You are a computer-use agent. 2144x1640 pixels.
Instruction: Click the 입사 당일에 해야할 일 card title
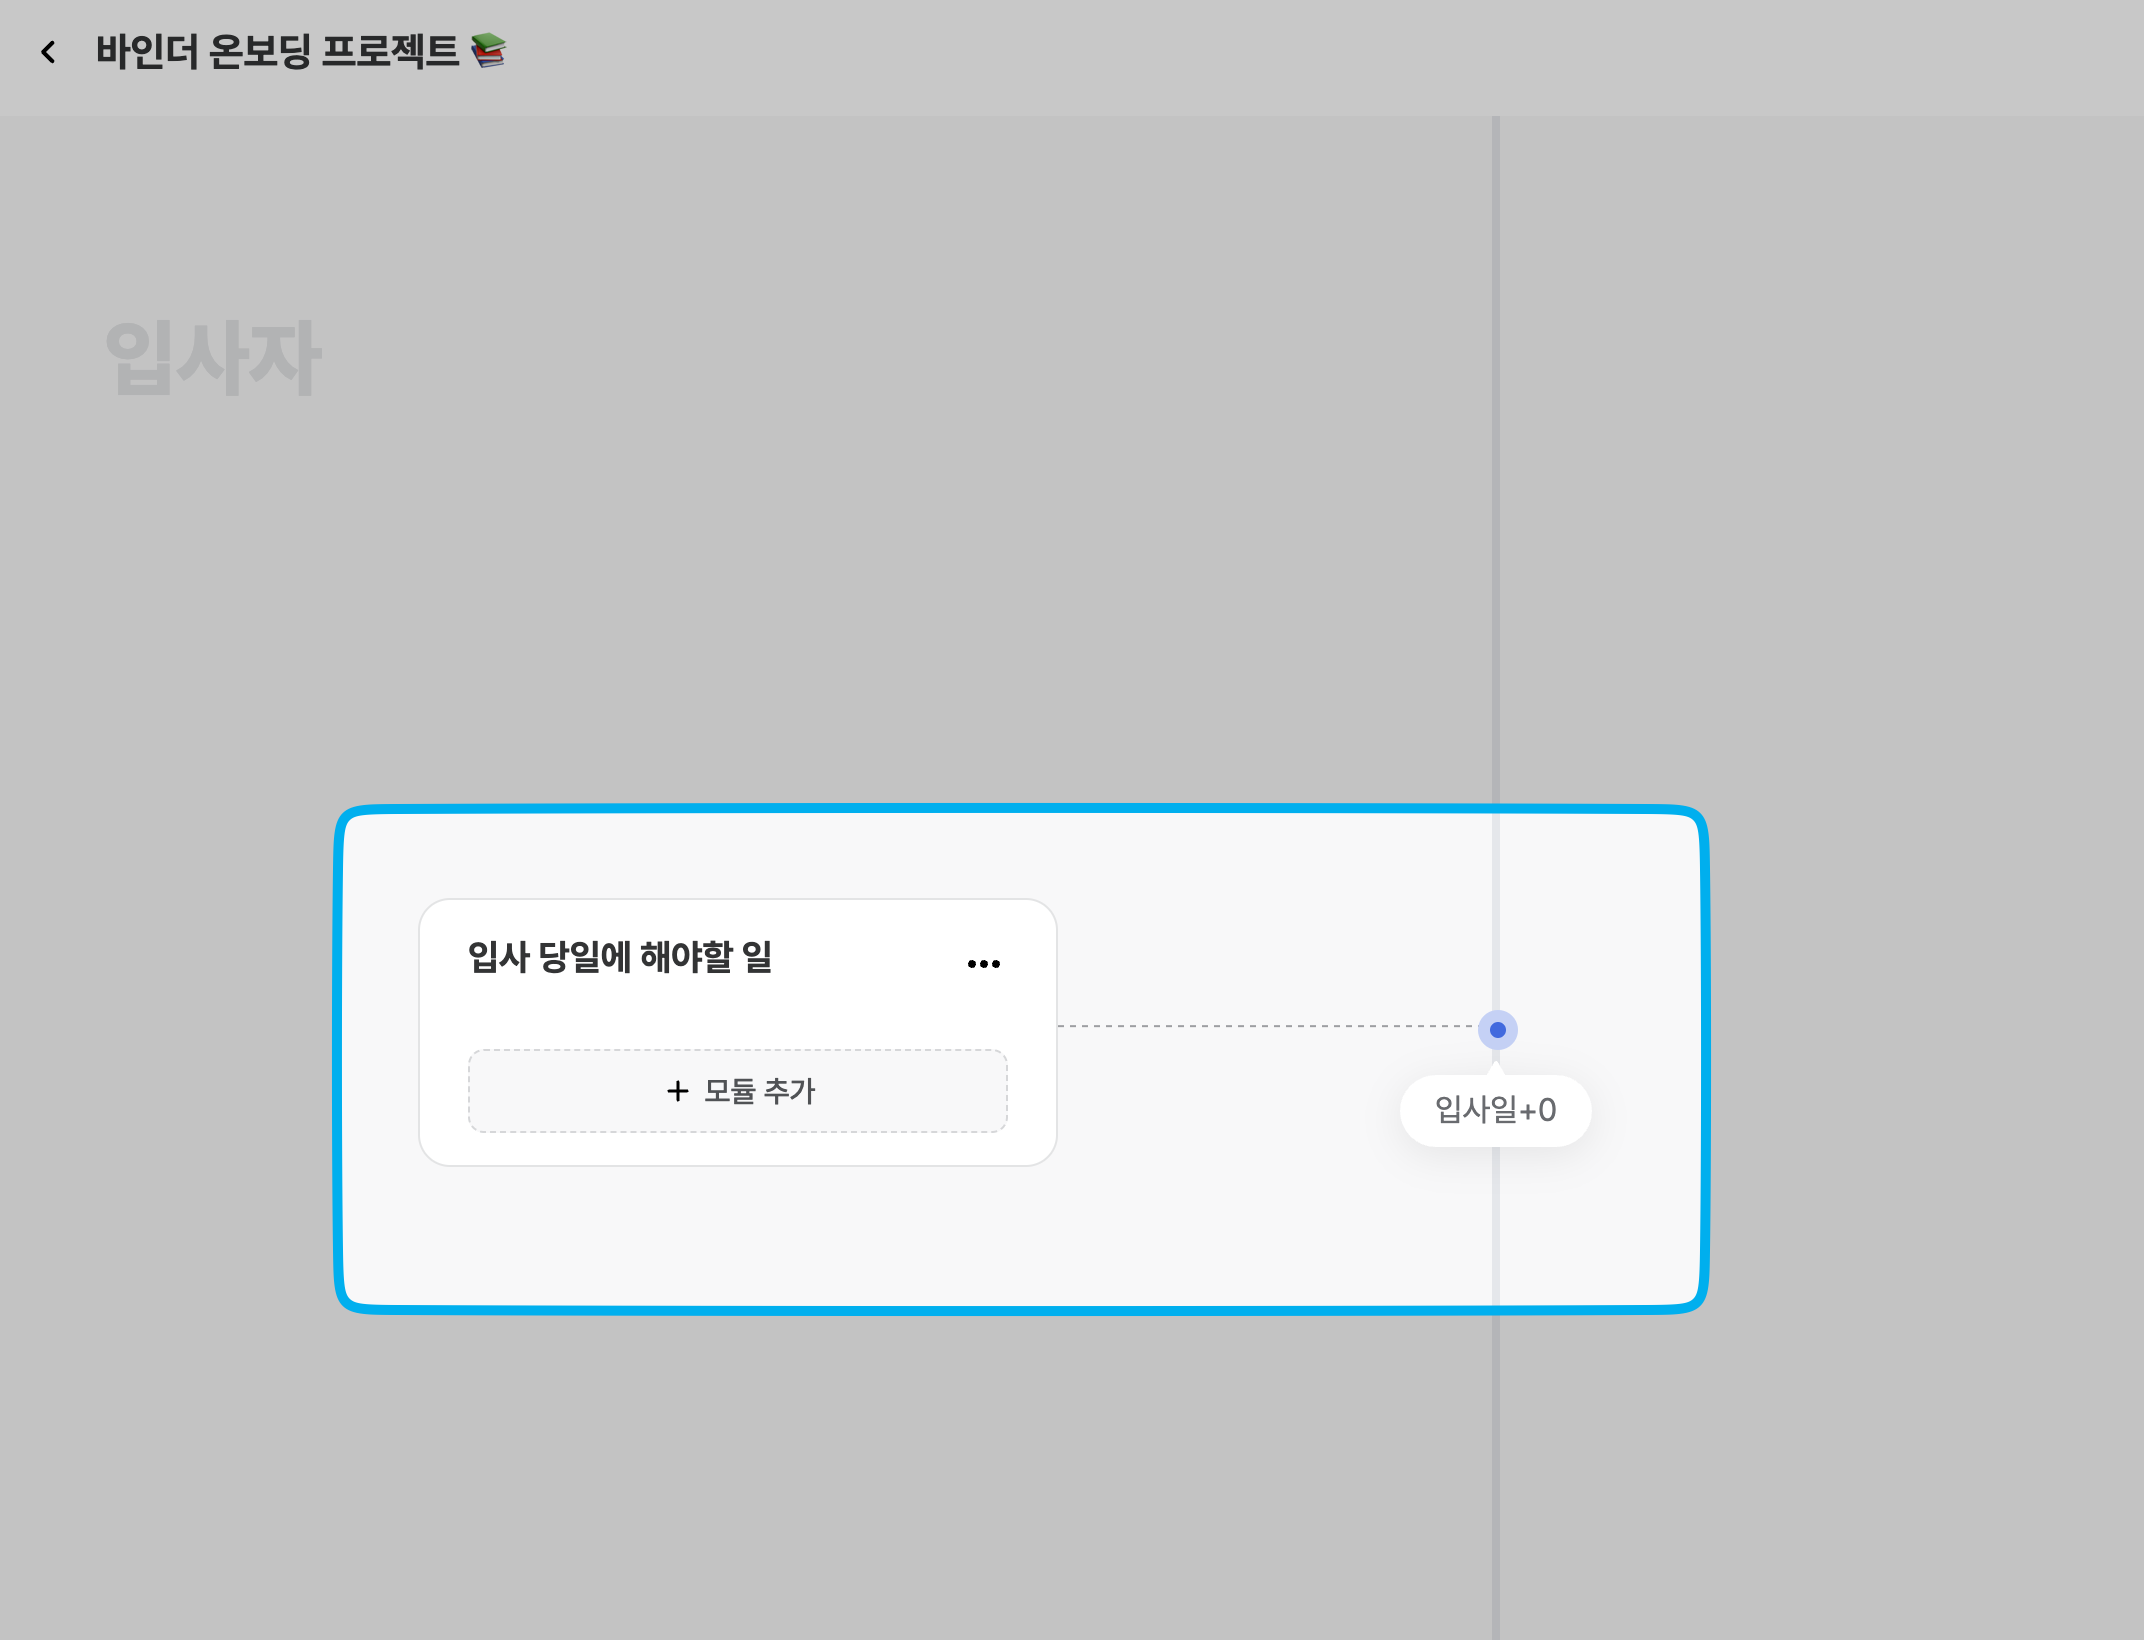pos(620,957)
